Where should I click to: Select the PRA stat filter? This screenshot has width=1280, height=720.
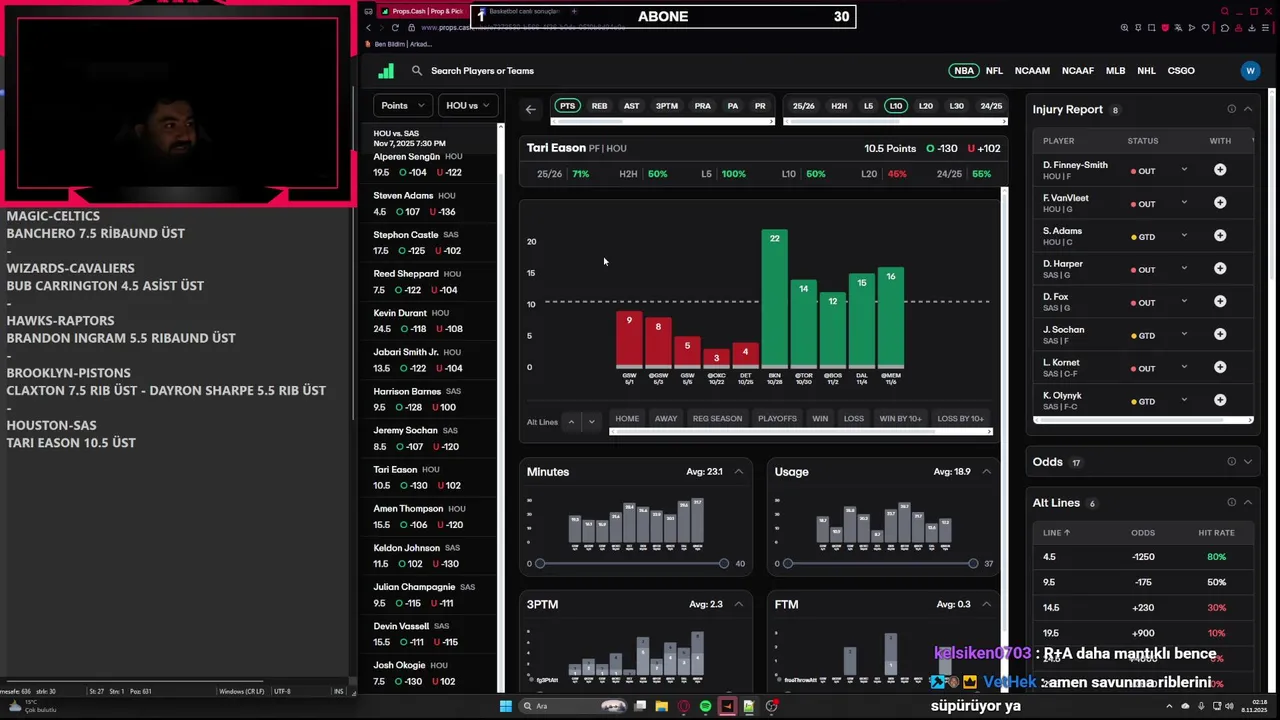pyautogui.click(x=702, y=106)
